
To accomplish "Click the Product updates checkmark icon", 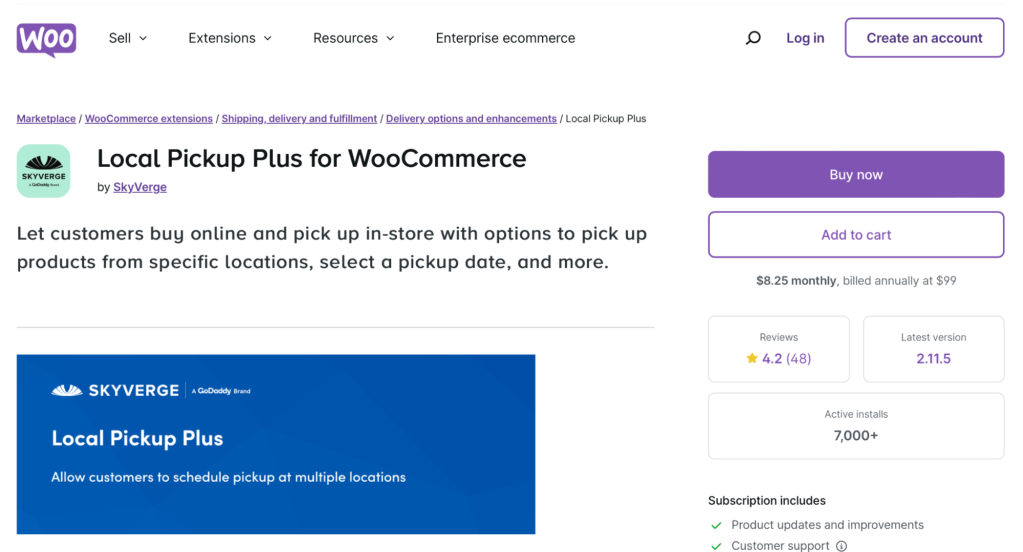I will pyautogui.click(x=716, y=525).
